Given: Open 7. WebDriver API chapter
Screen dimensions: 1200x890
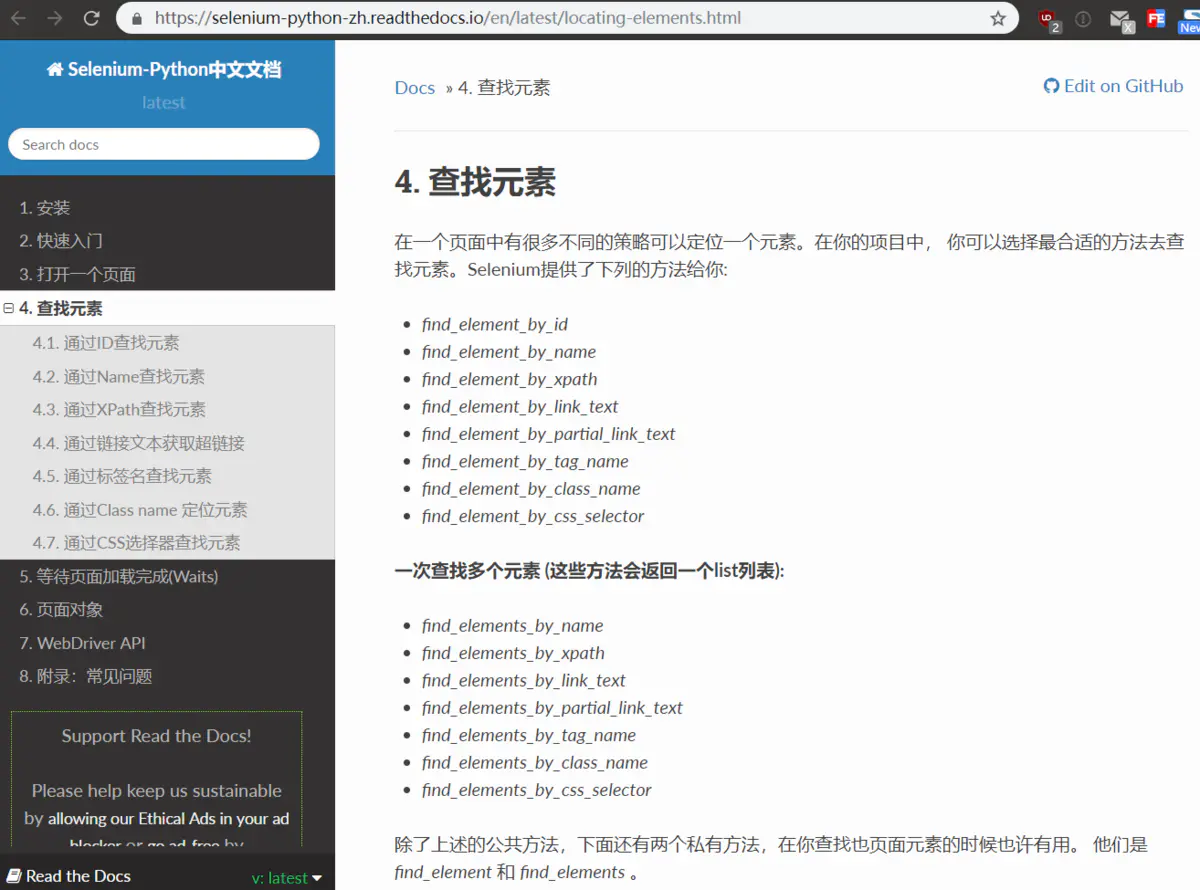Looking at the screenshot, I should tap(83, 643).
